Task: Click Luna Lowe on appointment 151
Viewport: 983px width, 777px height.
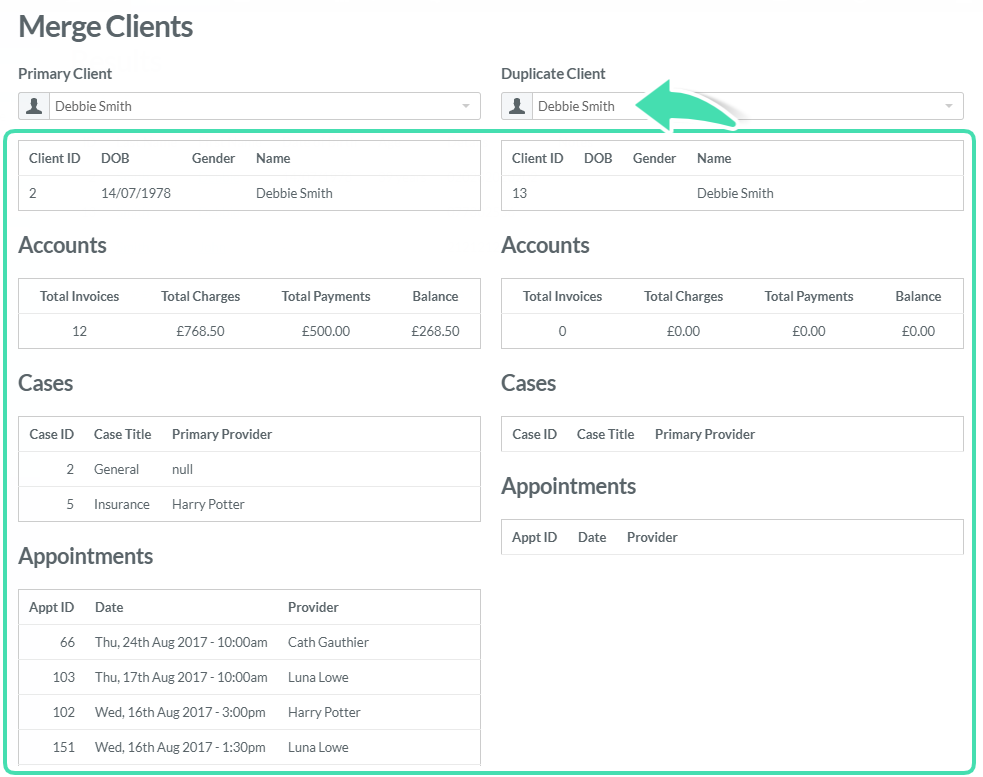Action: [318, 748]
